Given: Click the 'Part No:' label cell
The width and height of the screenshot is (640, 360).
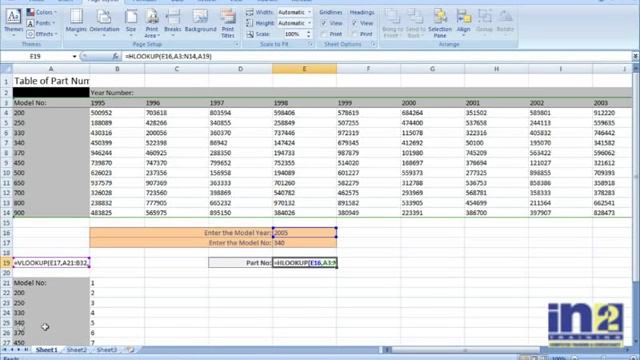Looking at the screenshot, I should coord(240,263).
